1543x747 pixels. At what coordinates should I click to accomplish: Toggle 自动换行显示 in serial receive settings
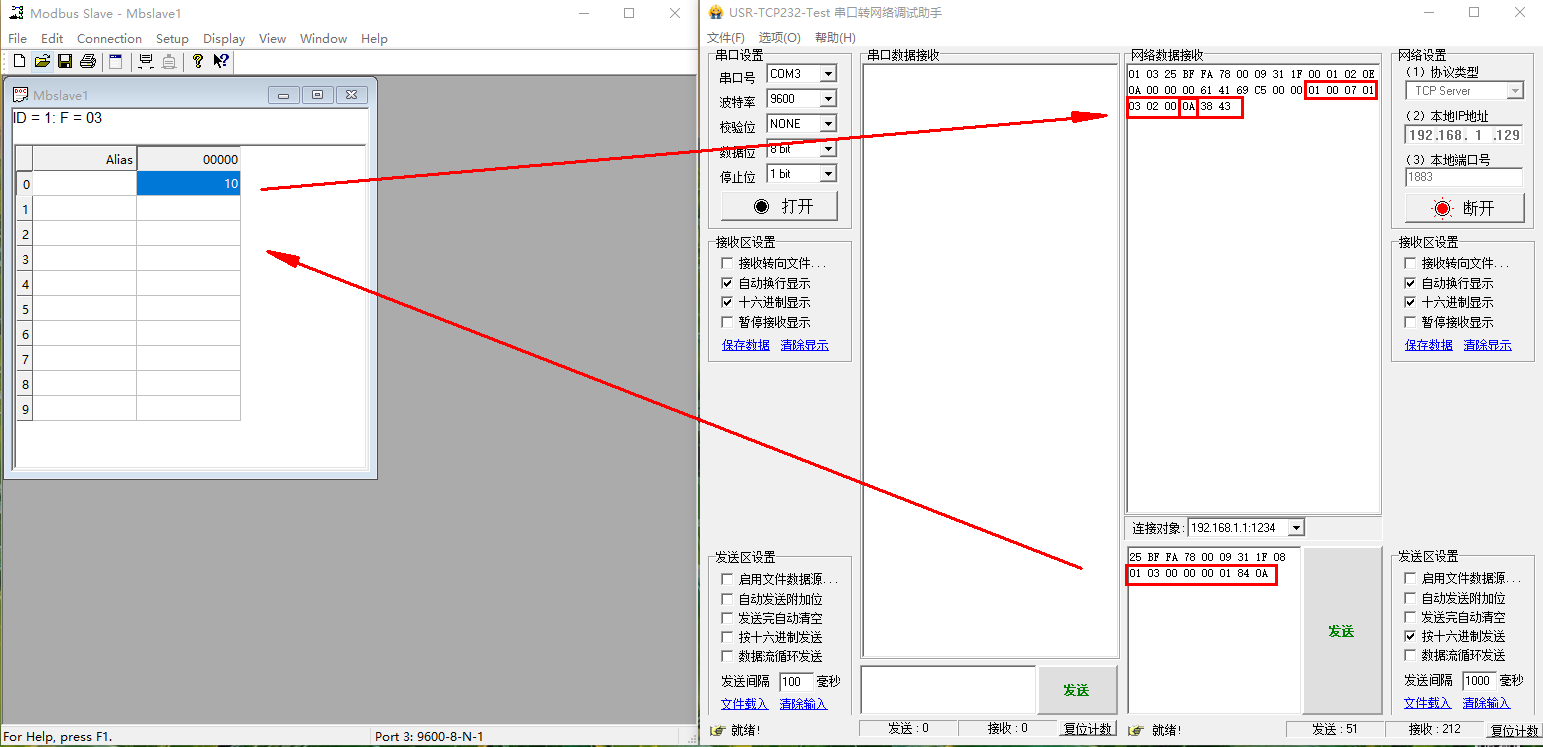click(727, 283)
